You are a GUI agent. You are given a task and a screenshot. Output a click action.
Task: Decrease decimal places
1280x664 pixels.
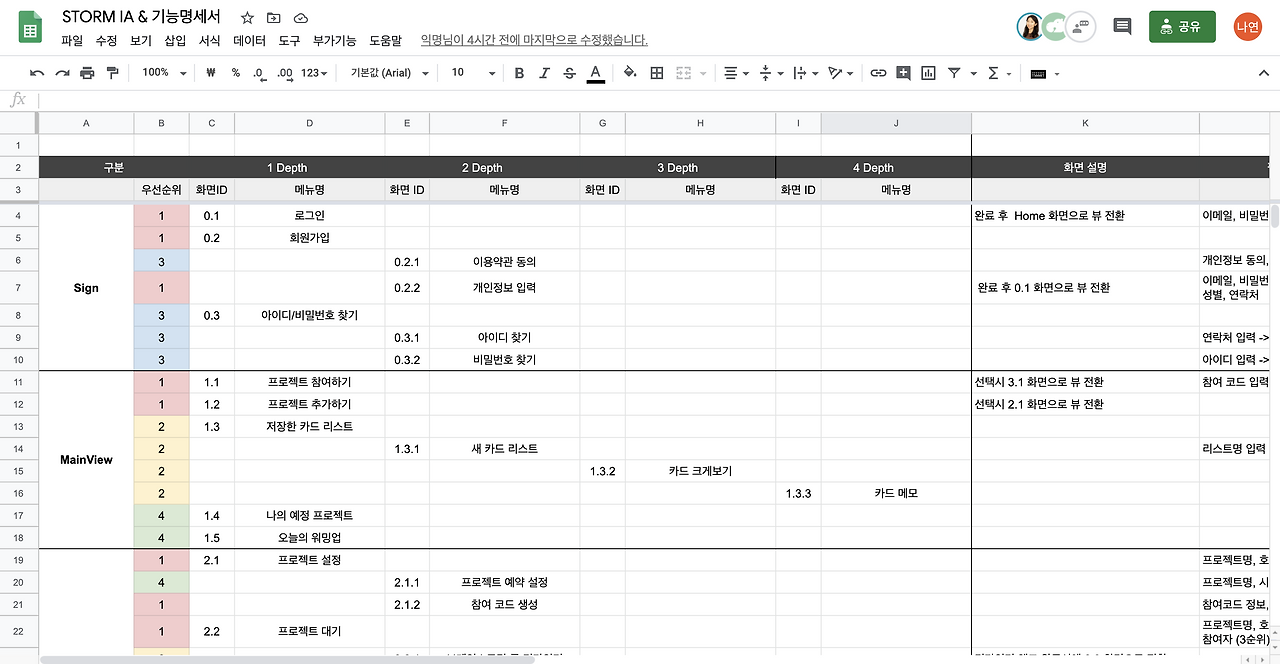point(259,72)
